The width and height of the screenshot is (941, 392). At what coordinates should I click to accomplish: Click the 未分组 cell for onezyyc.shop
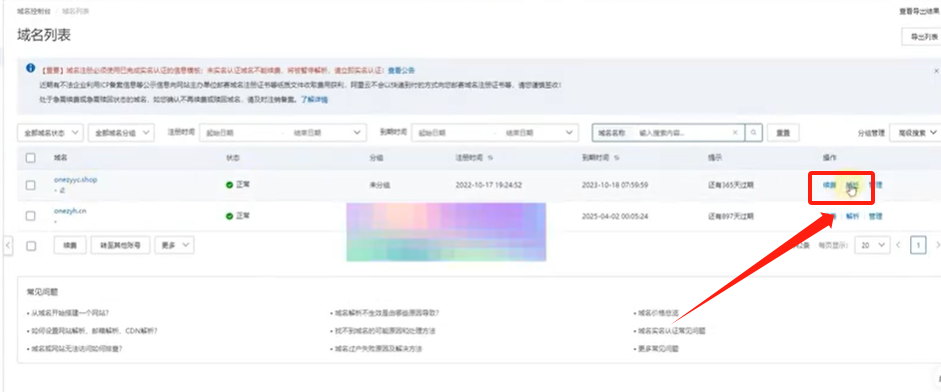[380, 185]
